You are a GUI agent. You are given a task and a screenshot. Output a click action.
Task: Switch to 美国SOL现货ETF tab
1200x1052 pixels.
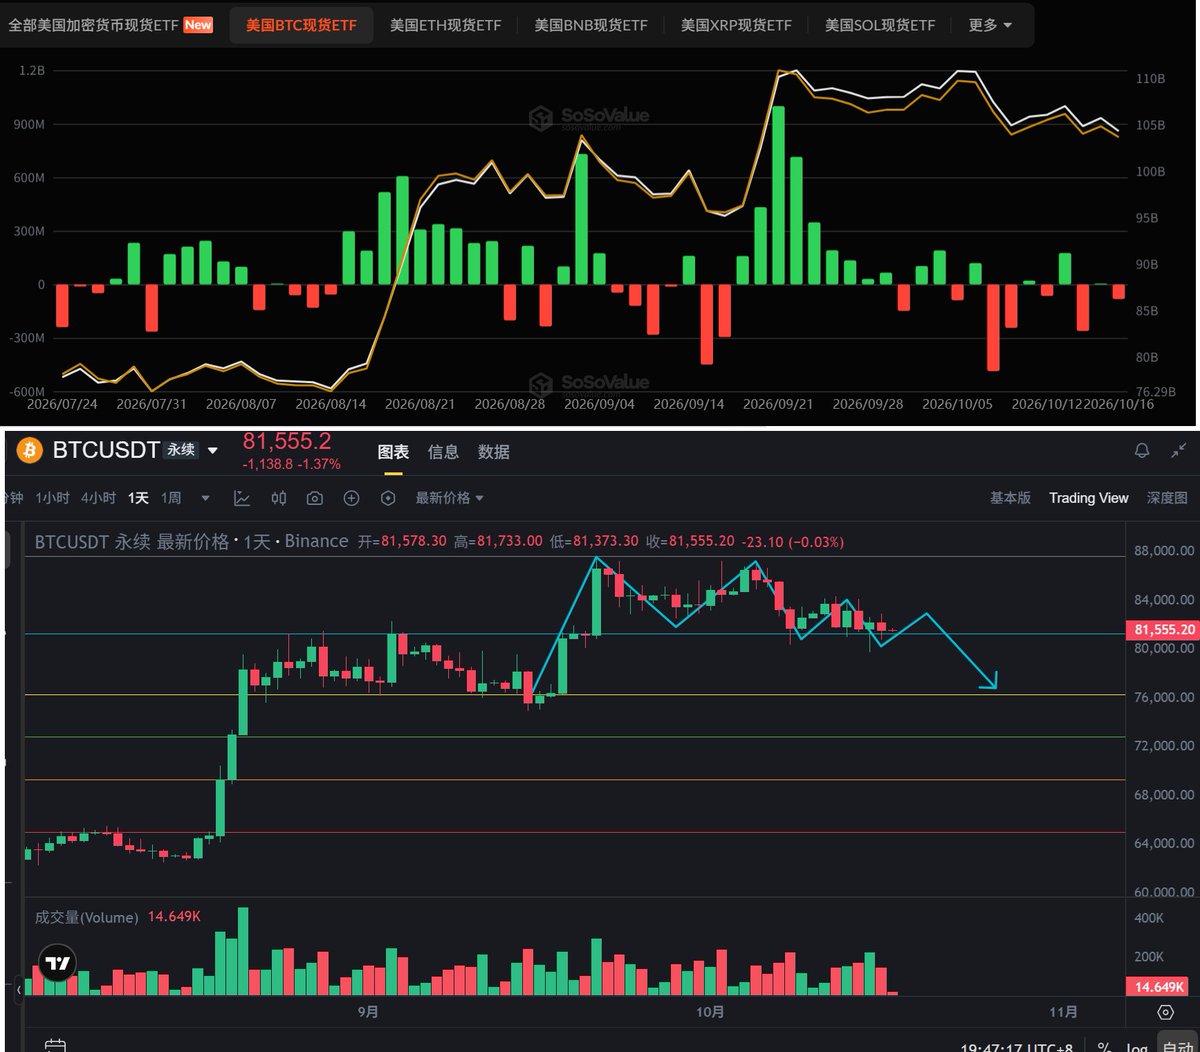880,25
